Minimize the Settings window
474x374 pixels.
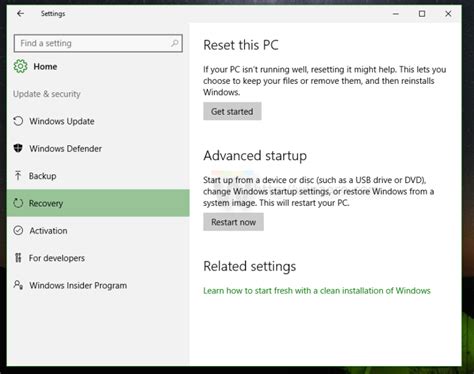(x=396, y=14)
